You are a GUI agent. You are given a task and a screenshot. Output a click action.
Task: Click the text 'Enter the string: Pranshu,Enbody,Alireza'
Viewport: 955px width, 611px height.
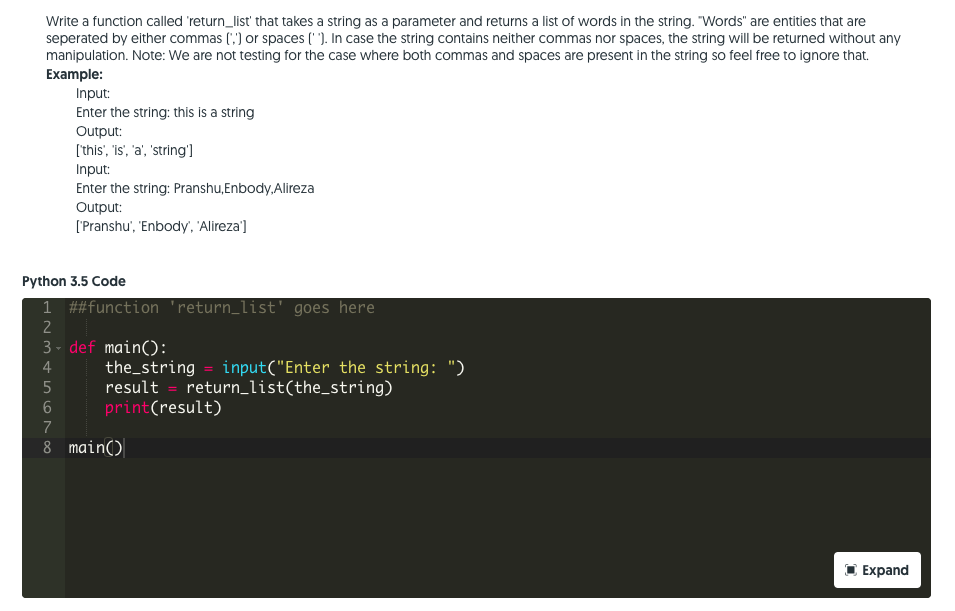[x=195, y=188]
